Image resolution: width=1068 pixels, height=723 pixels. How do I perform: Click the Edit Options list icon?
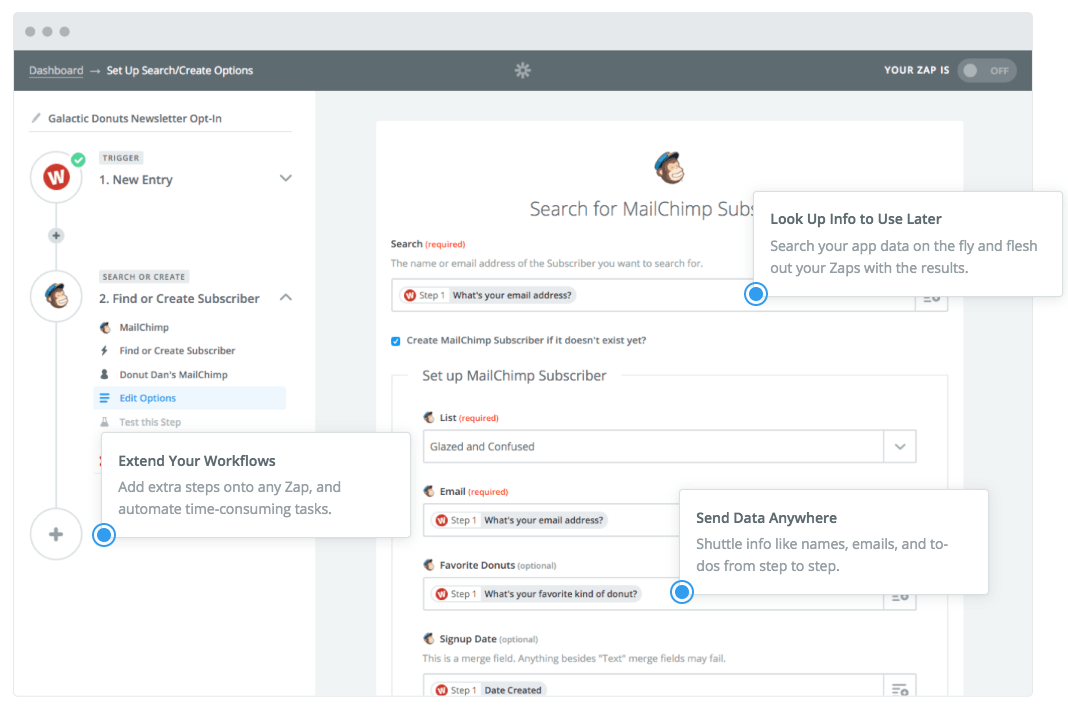(x=104, y=398)
